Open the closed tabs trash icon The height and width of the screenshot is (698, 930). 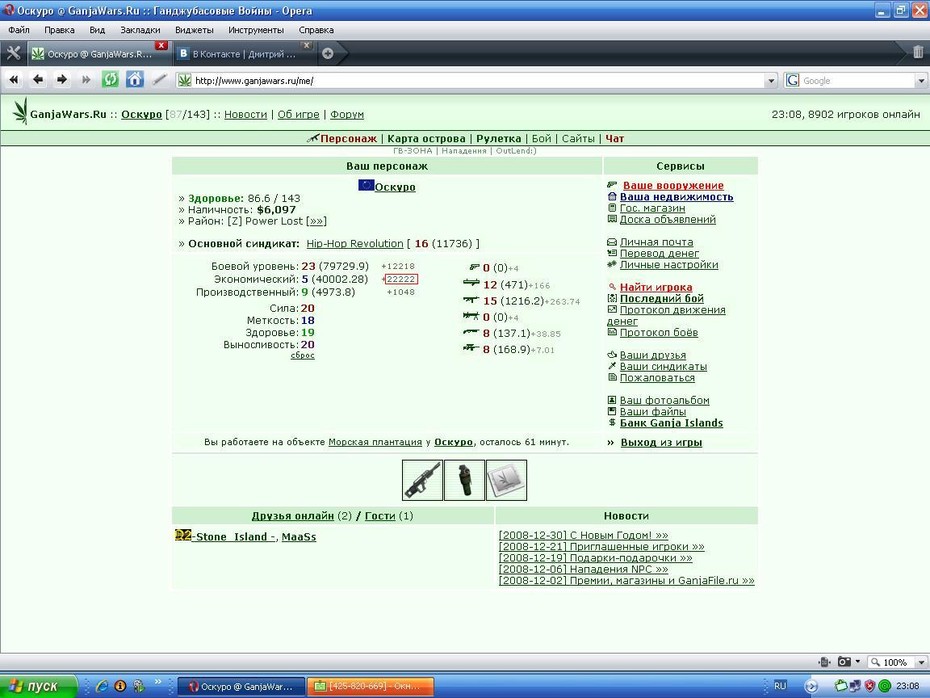pyautogui.click(x=918, y=53)
